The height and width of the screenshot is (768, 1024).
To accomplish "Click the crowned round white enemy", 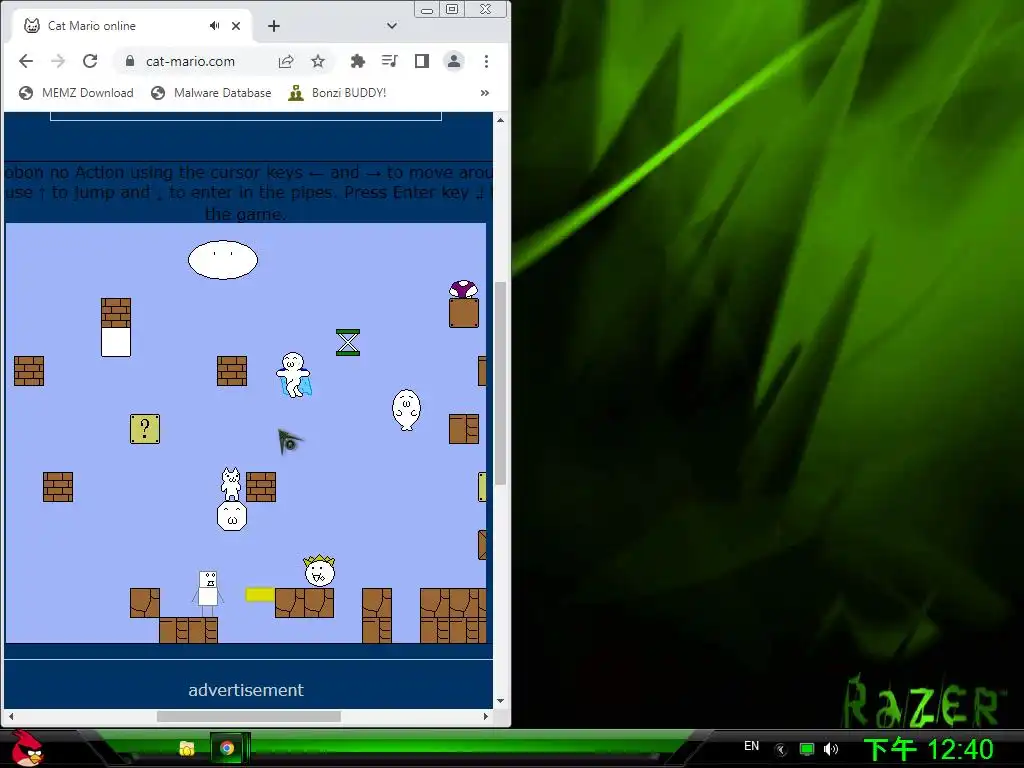I will pos(320,571).
